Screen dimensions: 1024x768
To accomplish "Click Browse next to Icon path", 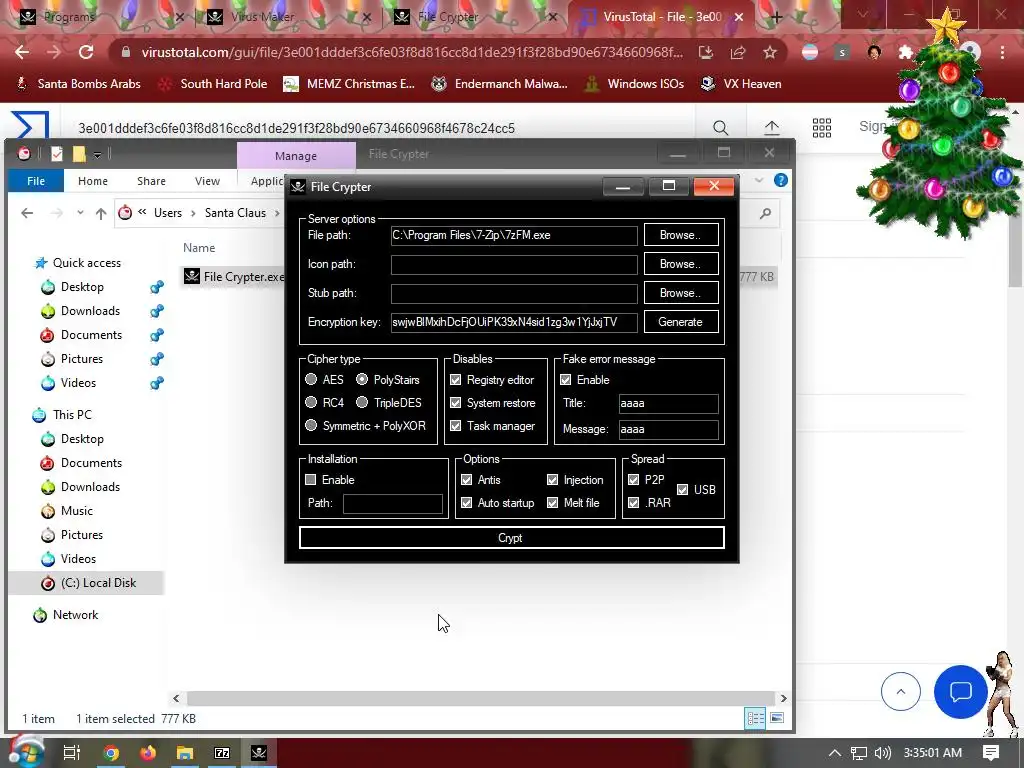I will [x=680, y=264].
